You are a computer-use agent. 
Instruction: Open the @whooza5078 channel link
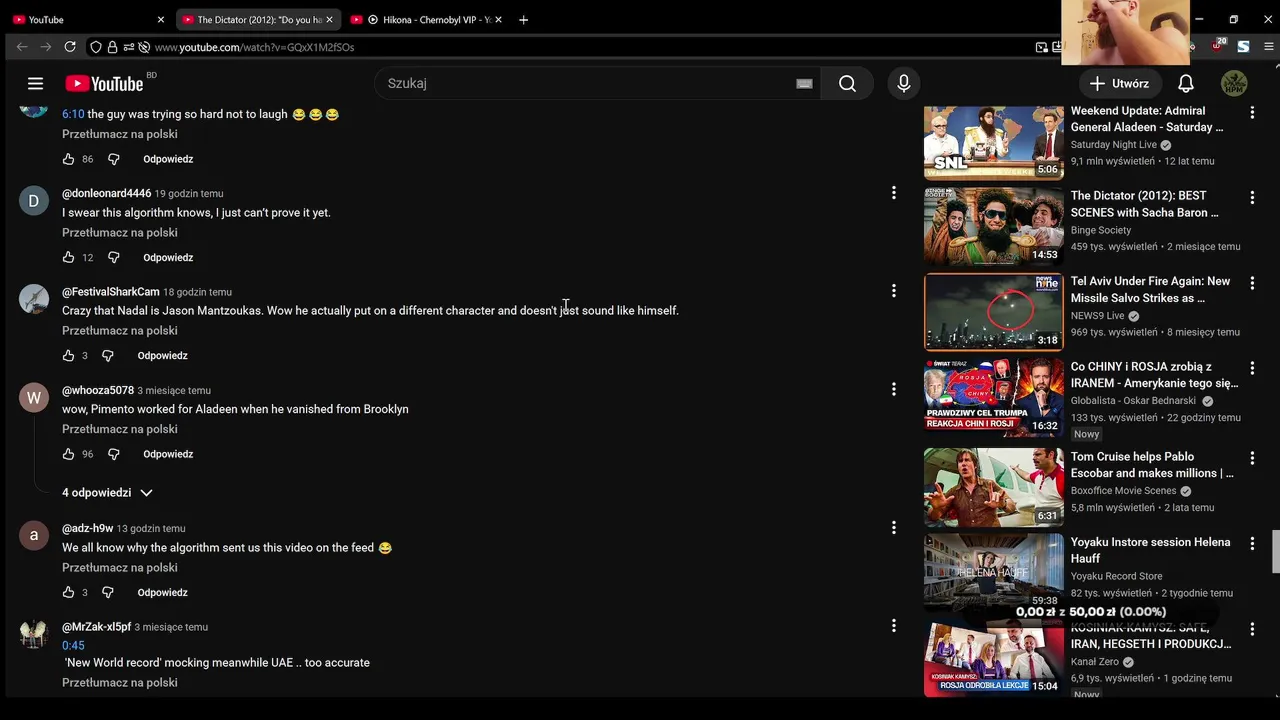98,390
